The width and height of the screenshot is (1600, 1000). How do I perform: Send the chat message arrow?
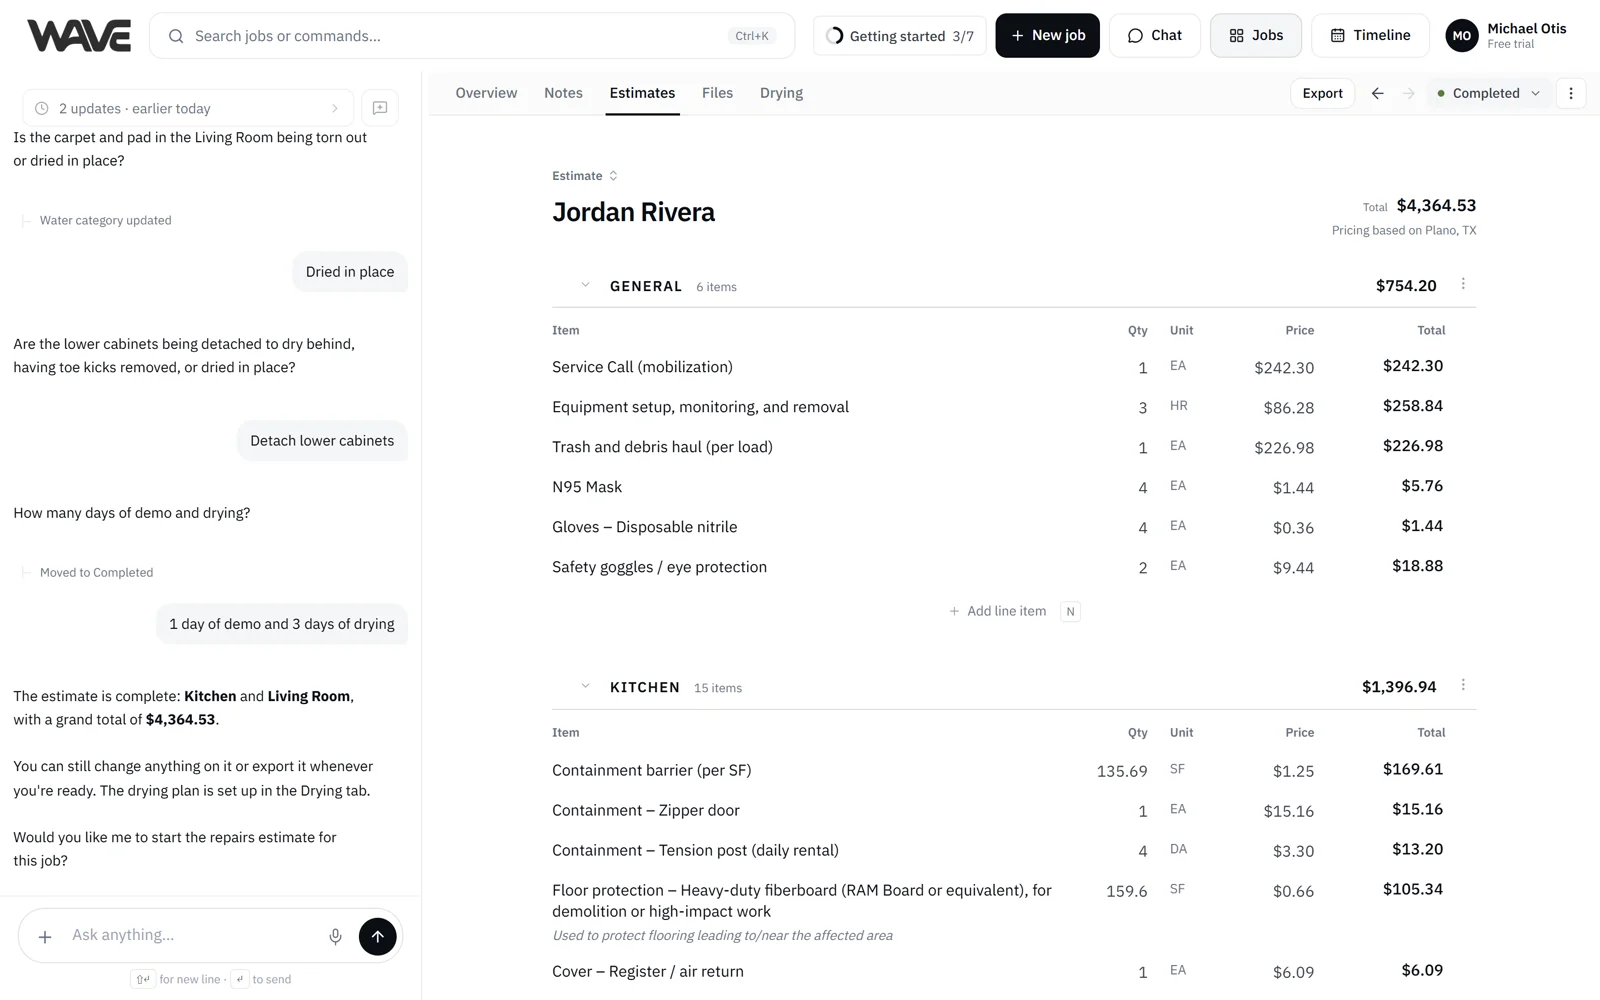coord(377,936)
